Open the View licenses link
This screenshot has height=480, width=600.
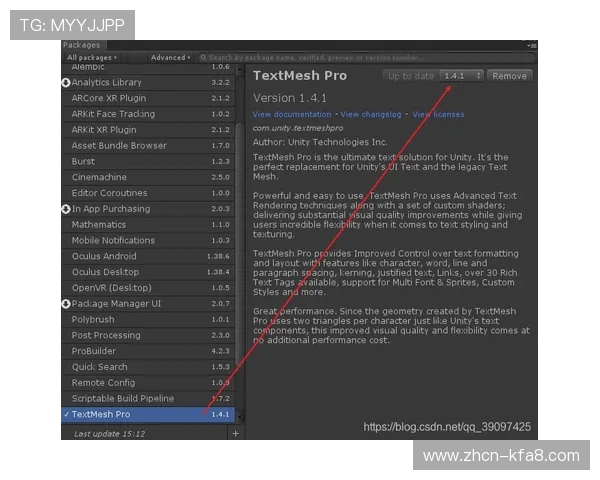[438, 115]
